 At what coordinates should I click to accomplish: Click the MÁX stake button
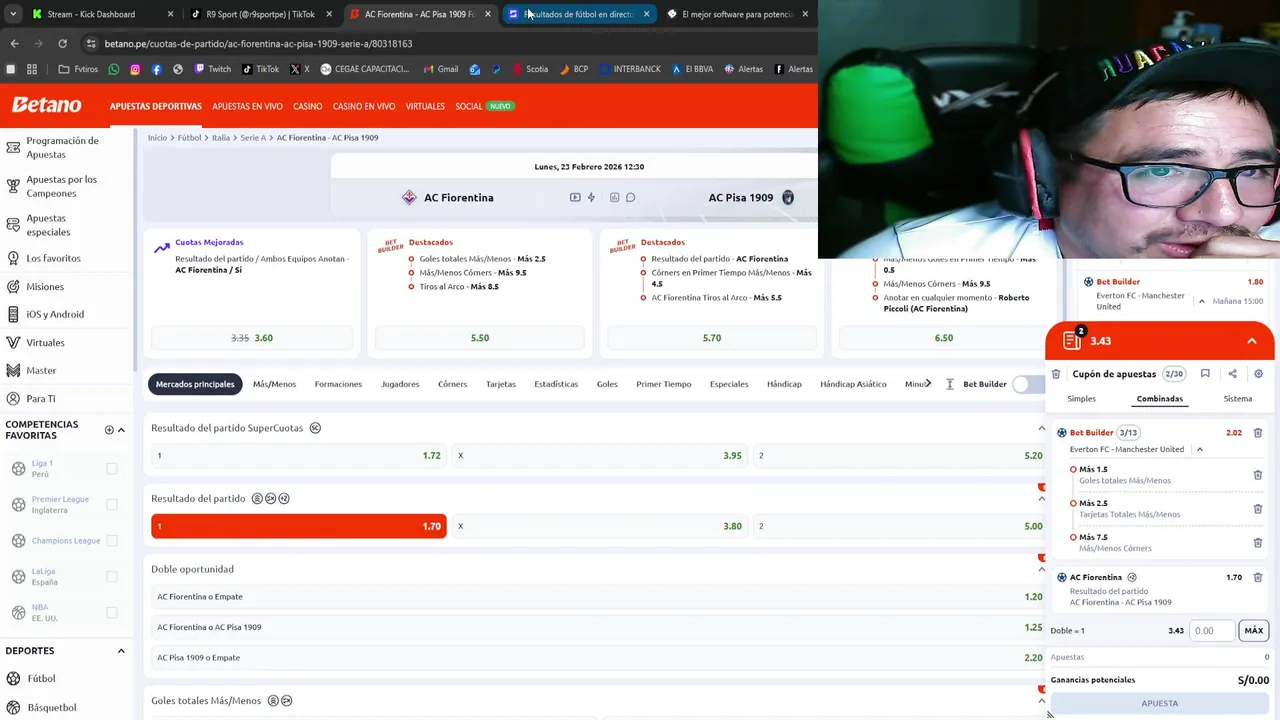1253,630
